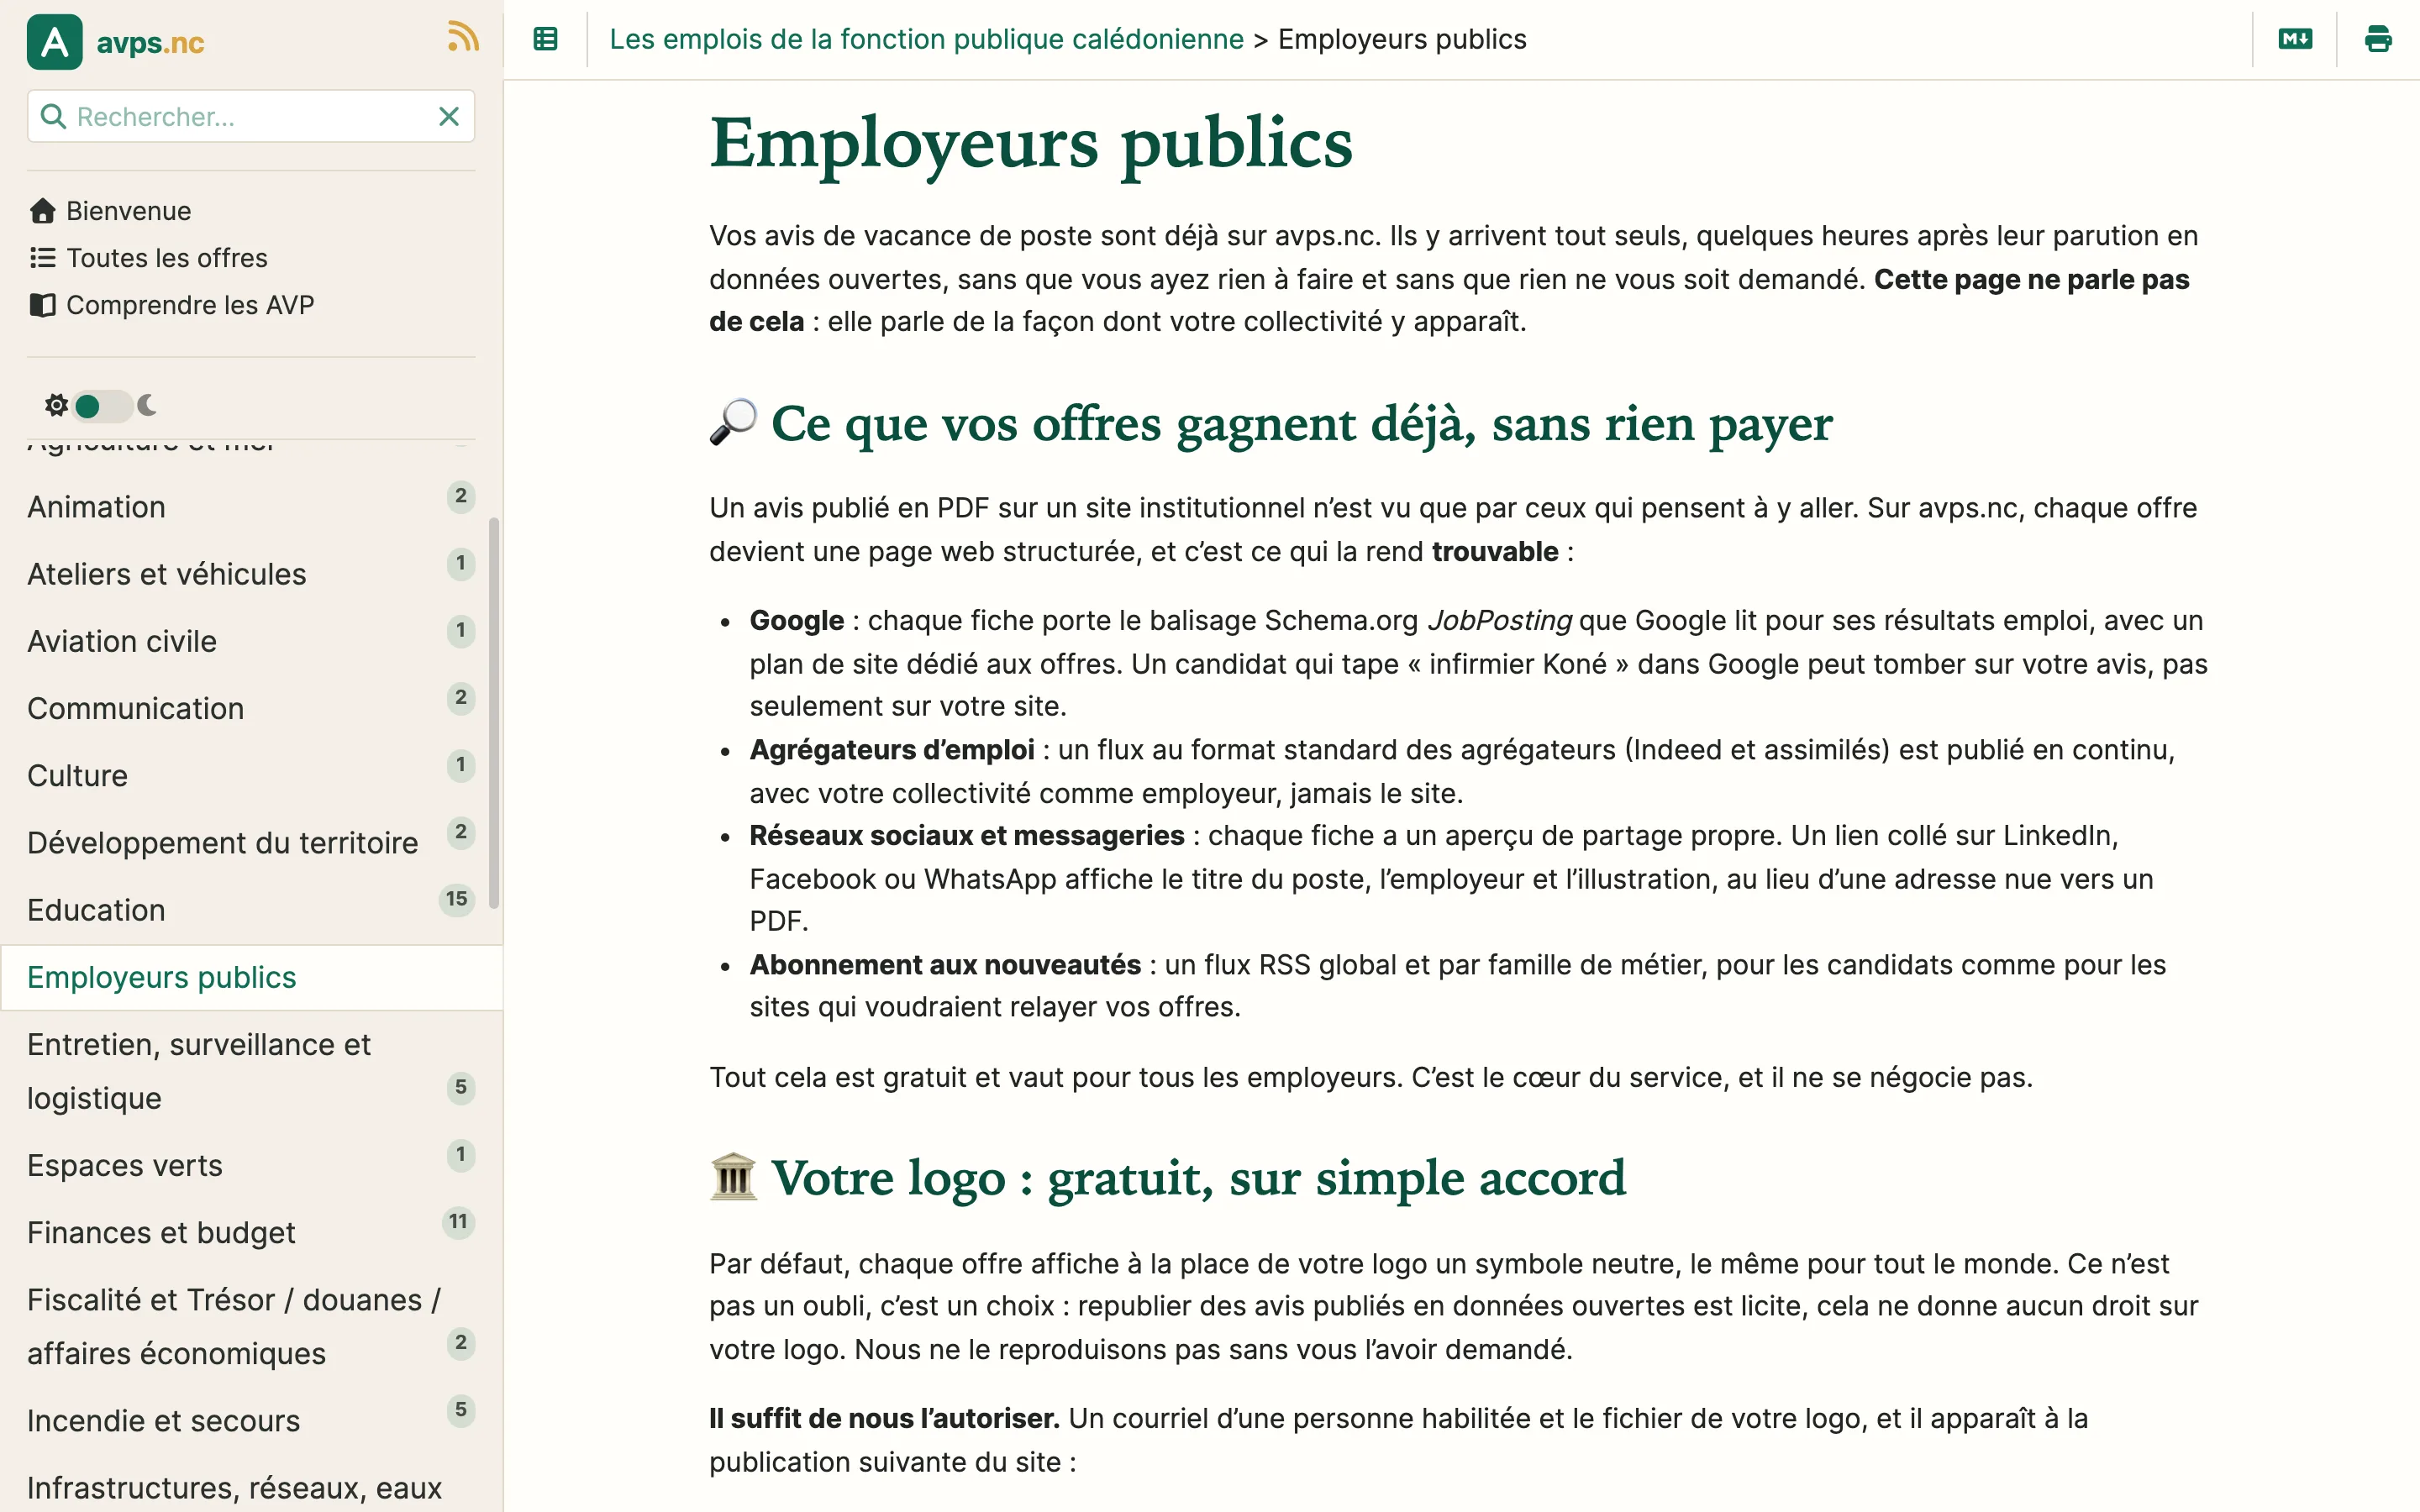Select the Communication category
The height and width of the screenshot is (1512, 2420).
tap(251, 708)
